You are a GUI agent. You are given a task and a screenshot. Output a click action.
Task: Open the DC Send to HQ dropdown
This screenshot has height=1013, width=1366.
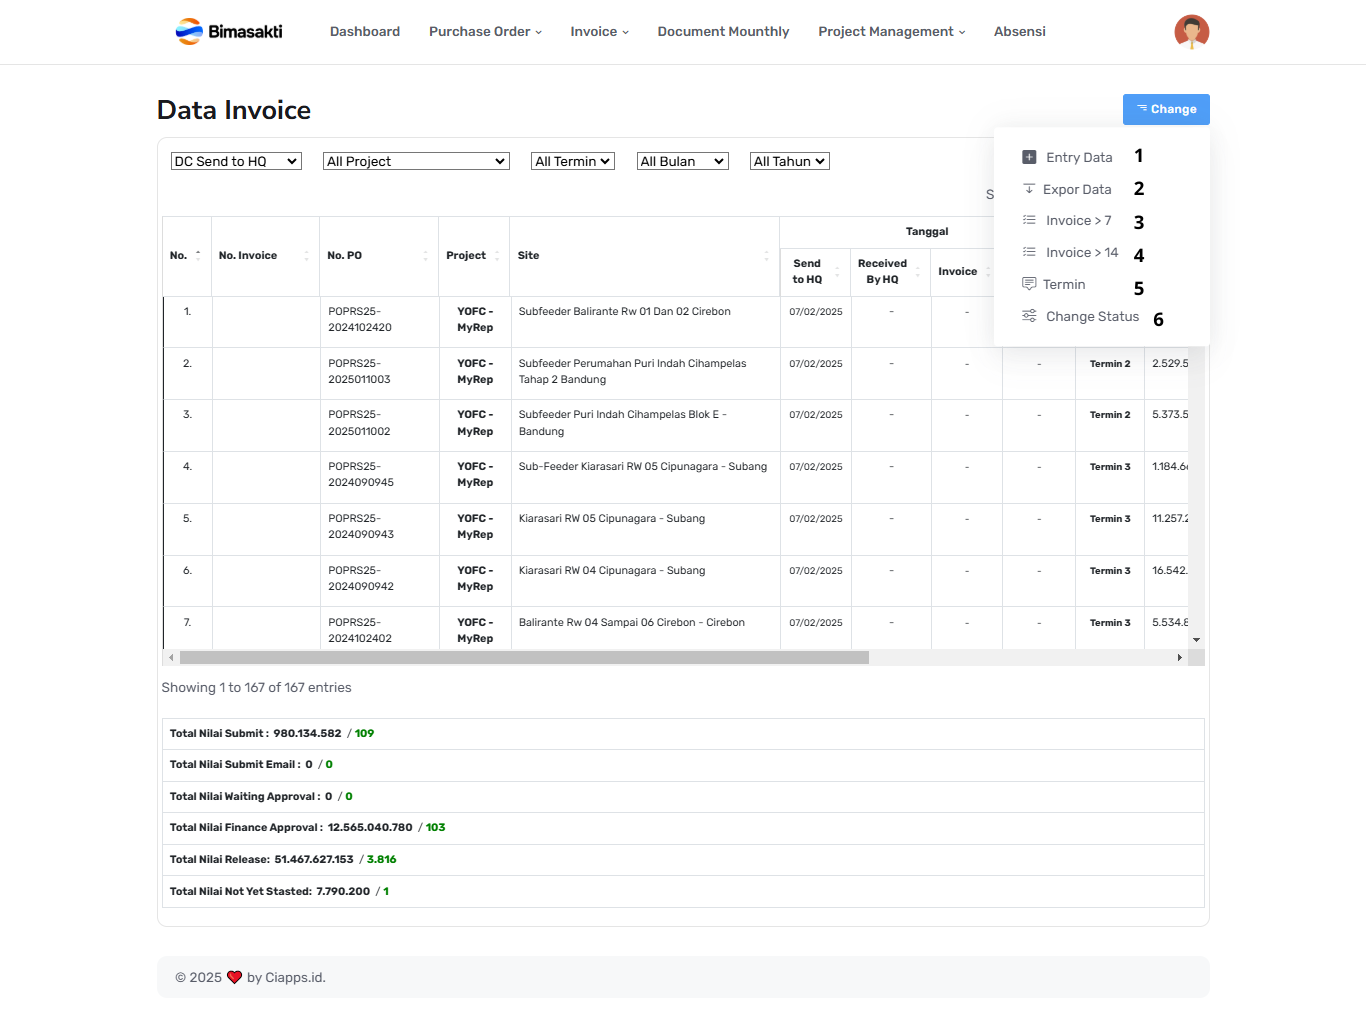coord(236,161)
